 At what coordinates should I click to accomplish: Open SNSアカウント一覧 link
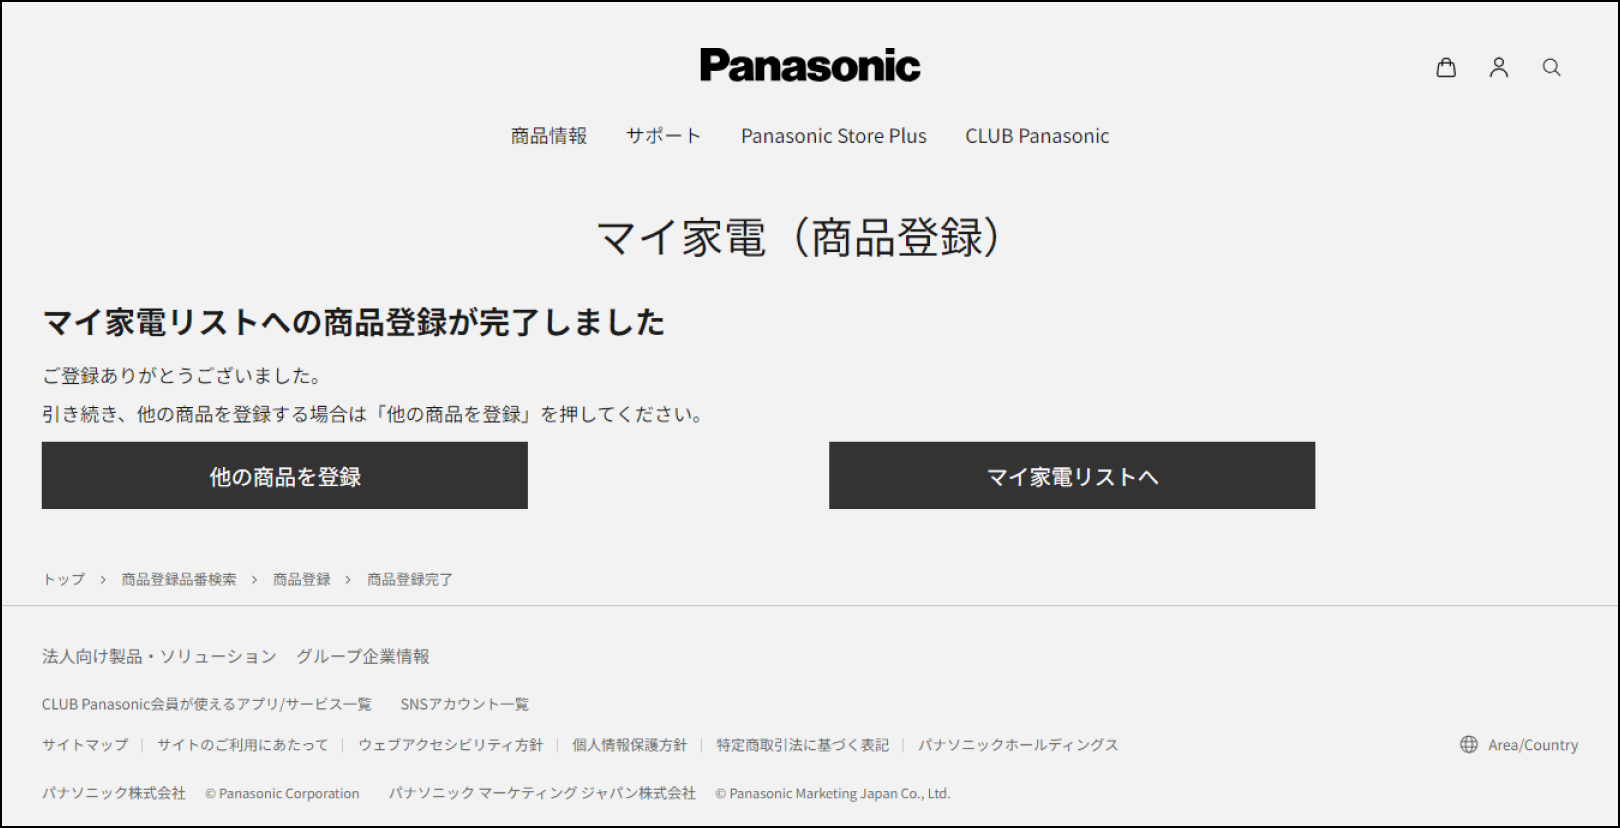coord(465,704)
